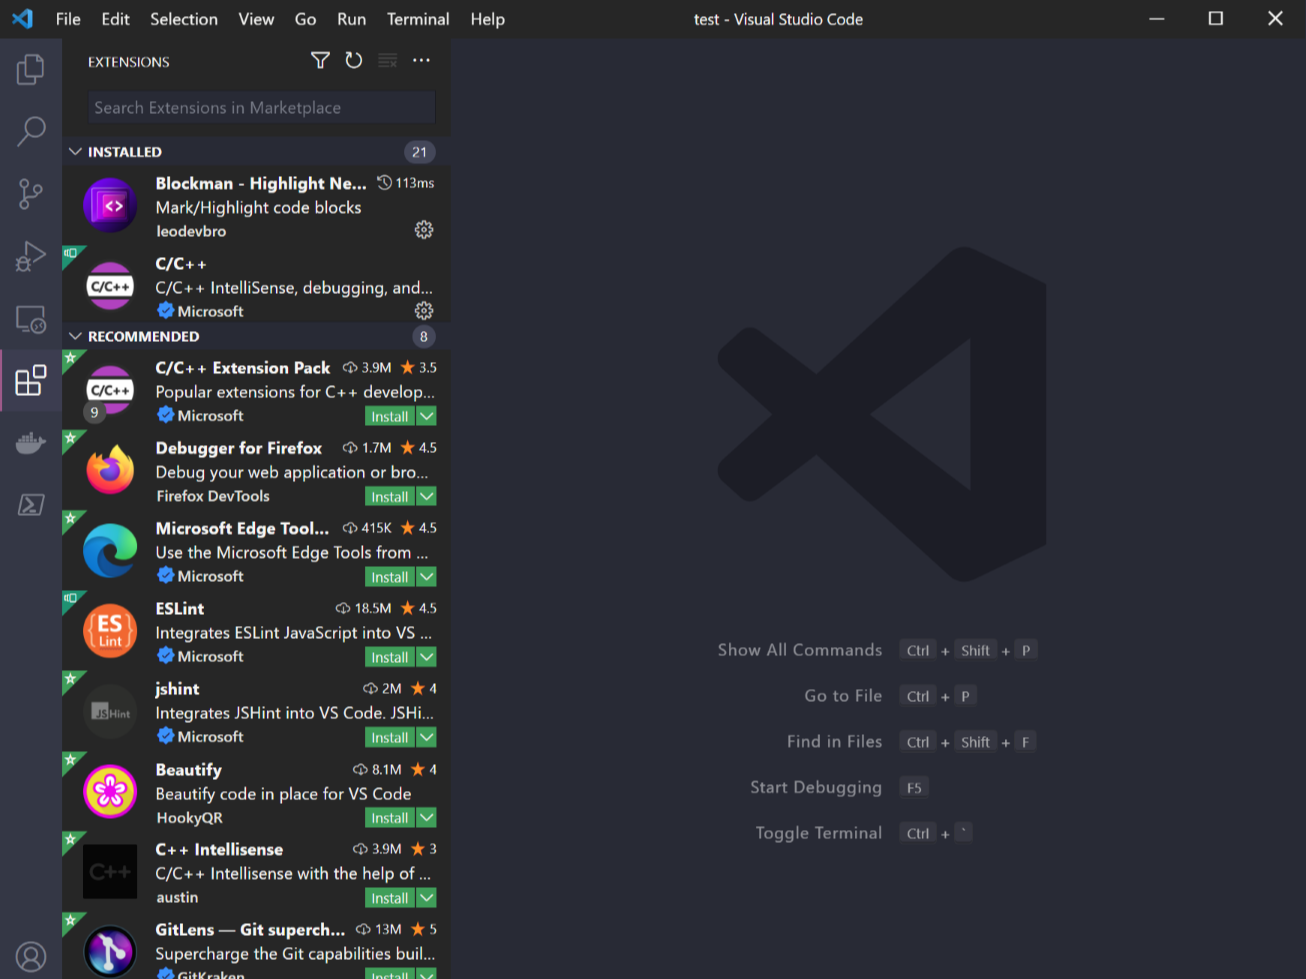Click the Find in Files hint text
Screen dimensions: 1306x979
(x=834, y=741)
